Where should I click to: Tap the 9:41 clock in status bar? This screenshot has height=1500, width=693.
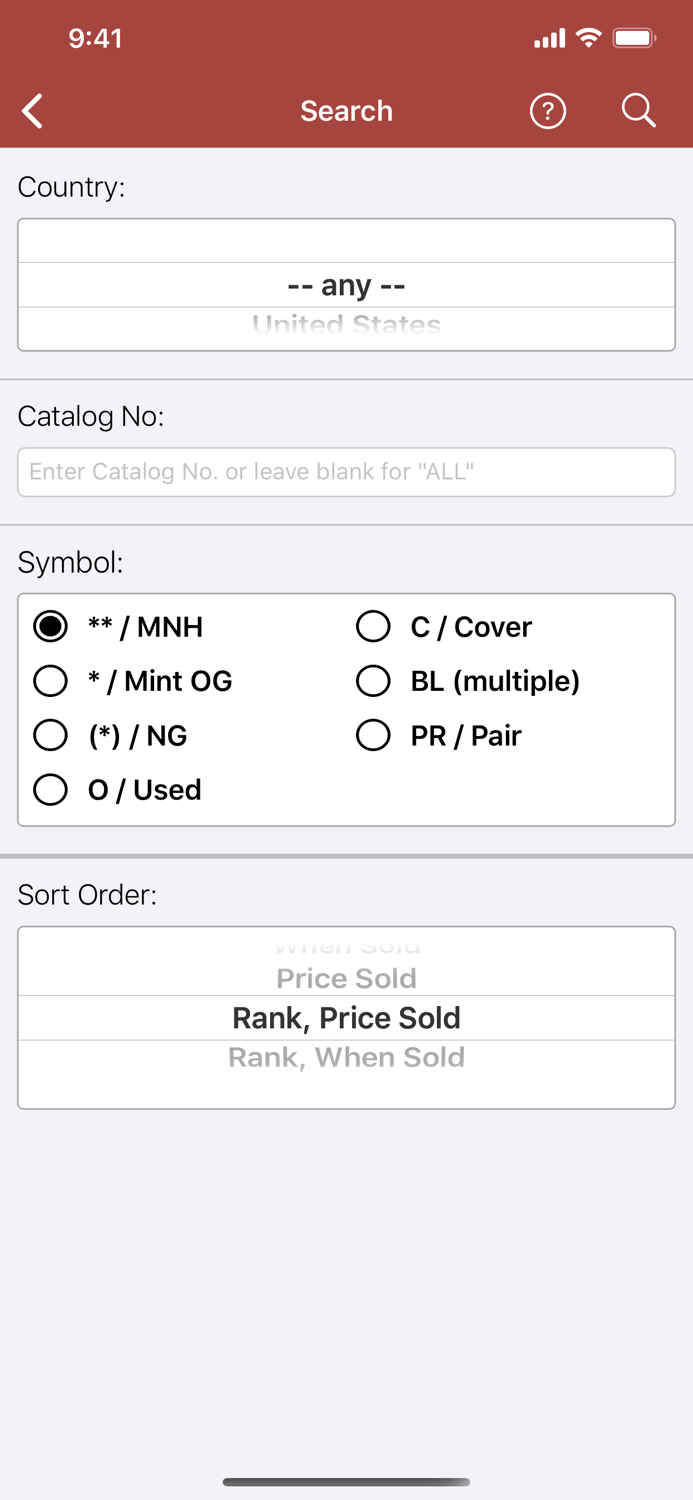pyautogui.click(x=95, y=39)
